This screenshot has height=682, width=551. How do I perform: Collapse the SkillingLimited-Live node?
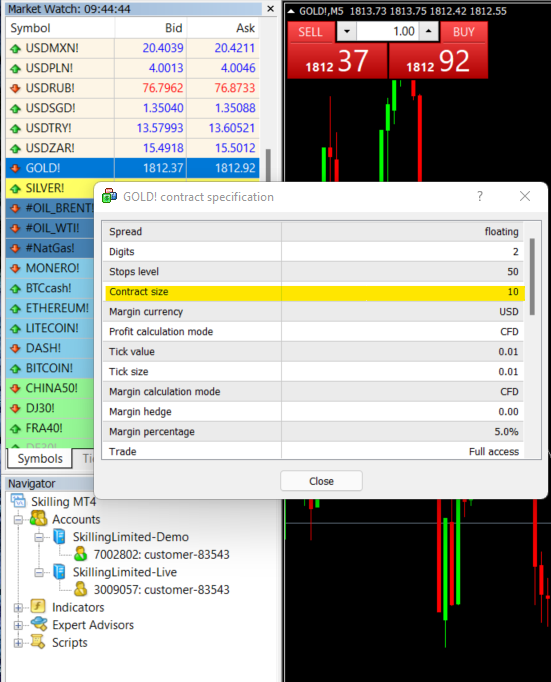(x=39, y=572)
